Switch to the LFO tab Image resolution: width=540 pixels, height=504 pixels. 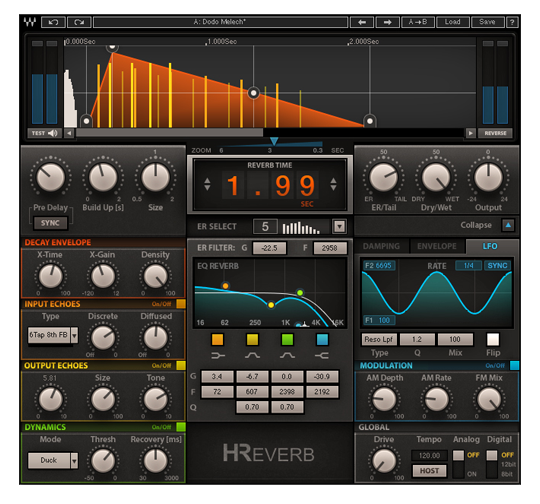pyautogui.click(x=490, y=246)
